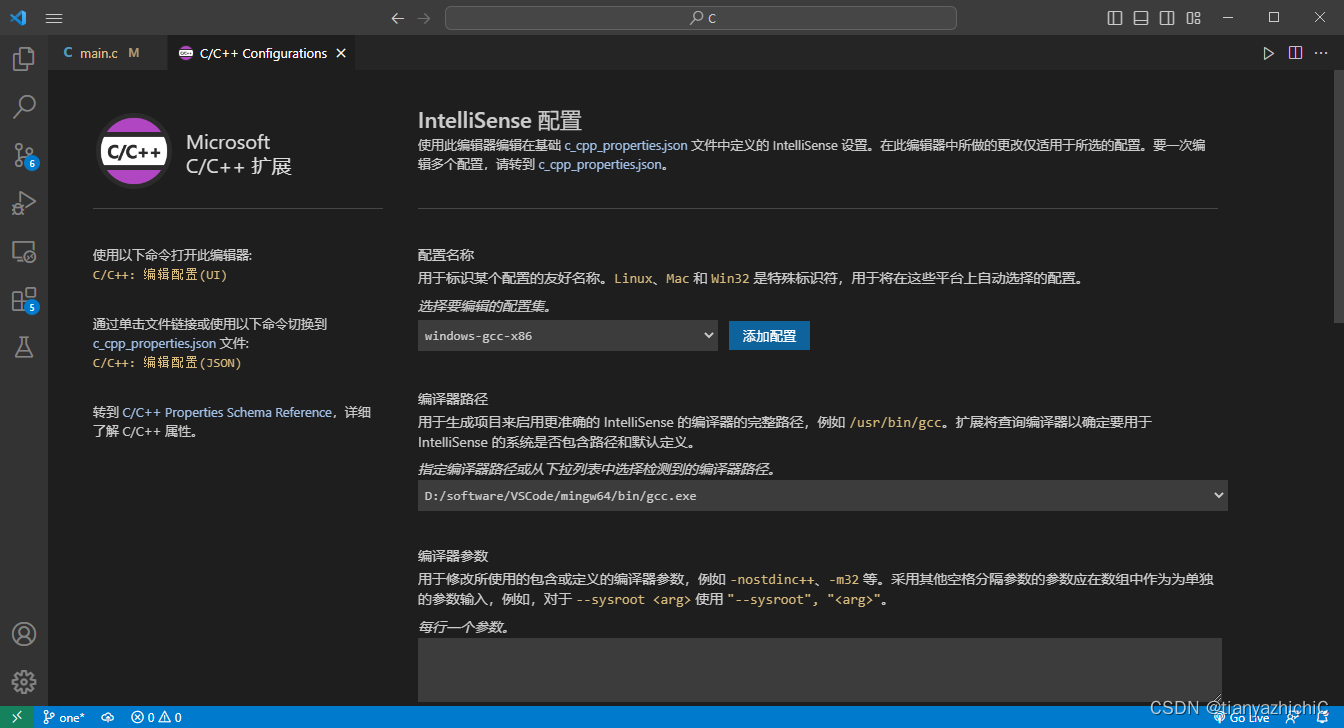Open the C/C++ Properties Schema Reference link
Image resolution: width=1344 pixels, height=728 pixels.
(227, 412)
